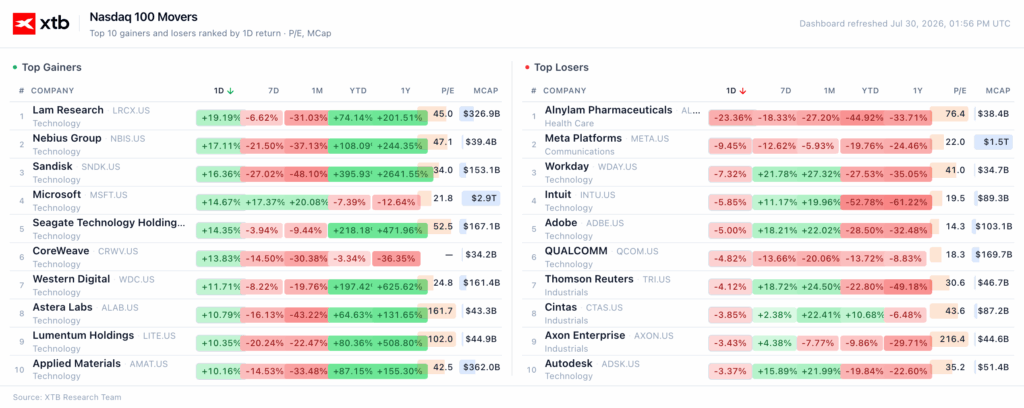Screen dimensions: 1024x408
Task: Click CoreWeave -36.35% 1Y cell
Action: coord(396,259)
